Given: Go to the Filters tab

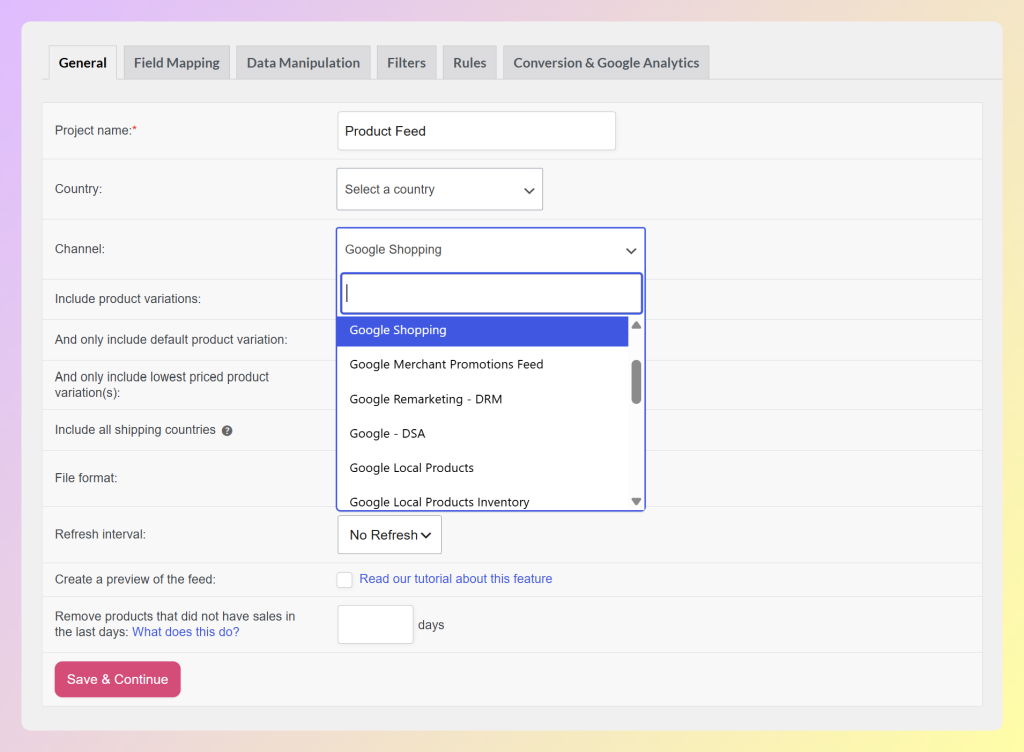Looking at the screenshot, I should [406, 63].
